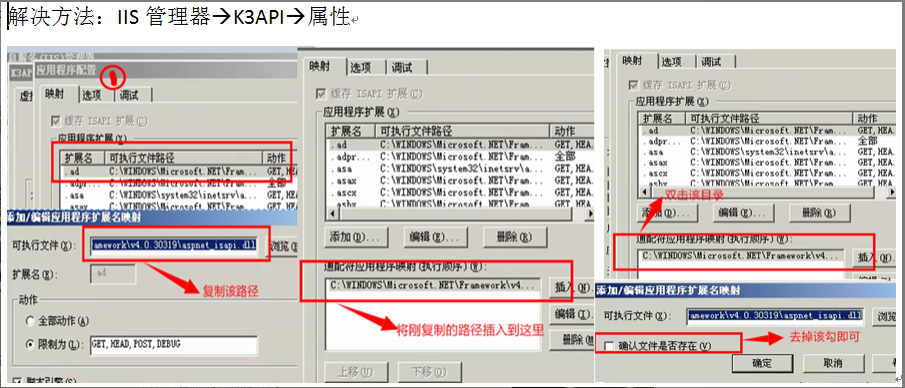Click the 扩展名 field showing .ad

click(x=113, y=273)
